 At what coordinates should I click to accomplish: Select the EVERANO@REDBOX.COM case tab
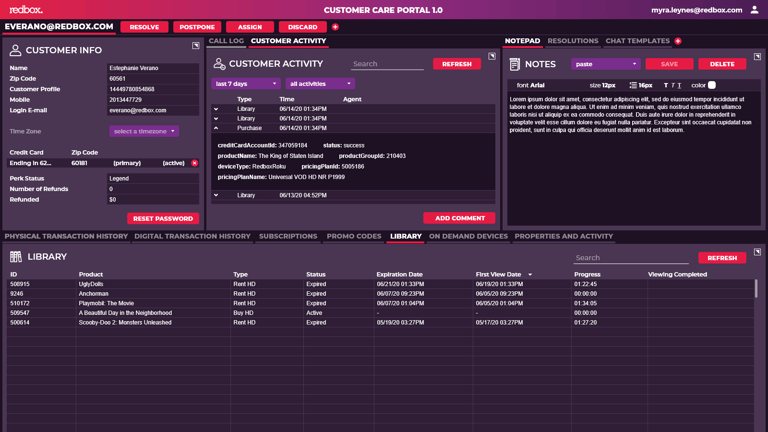click(59, 27)
